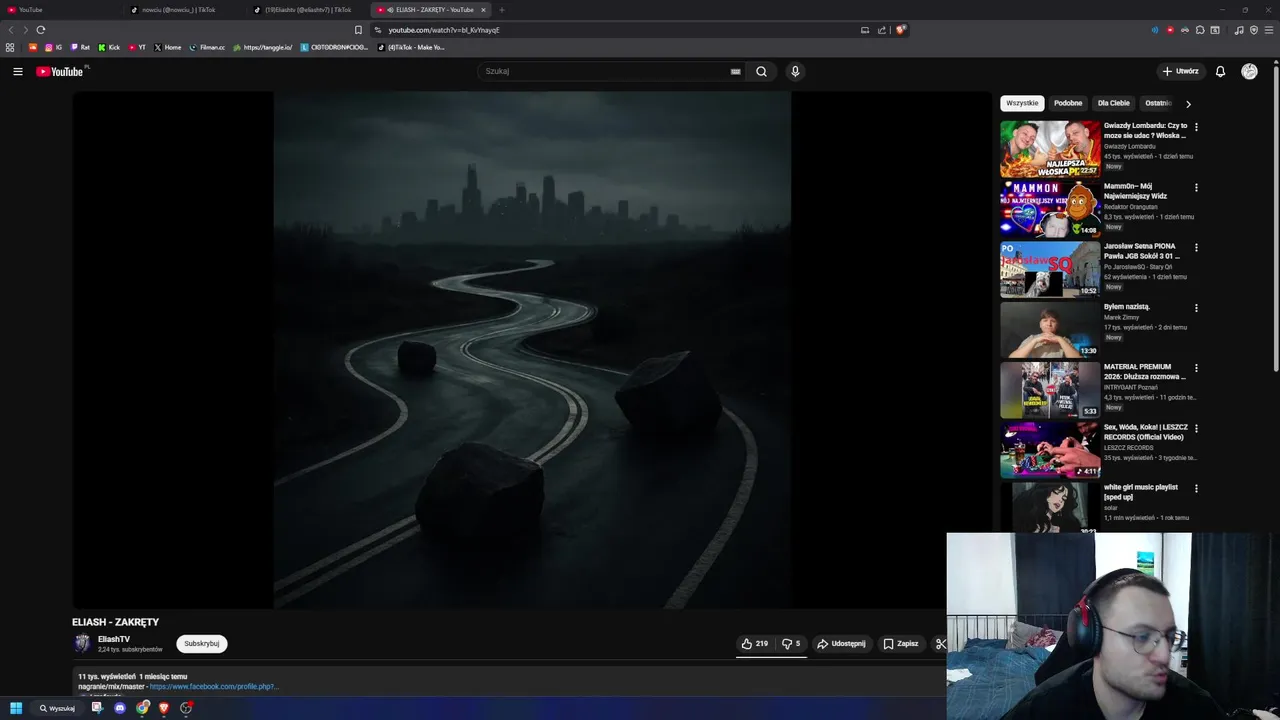Open Brave from the taskbar

pyautogui.click(x=164, y=708)
